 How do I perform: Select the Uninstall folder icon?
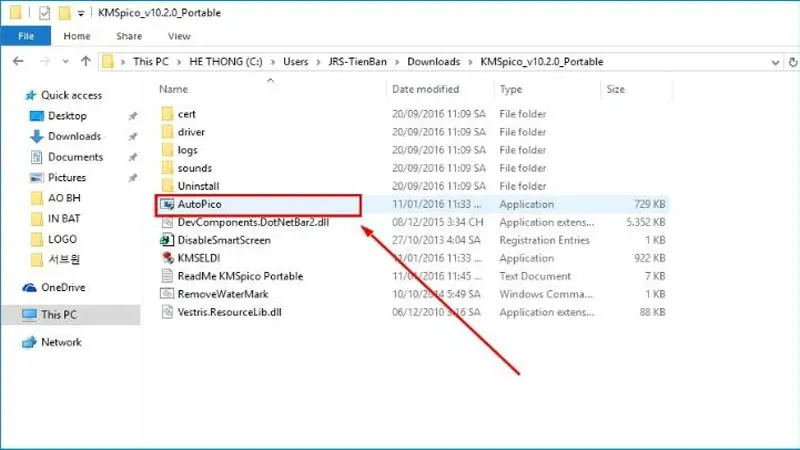tap(167, 186)
